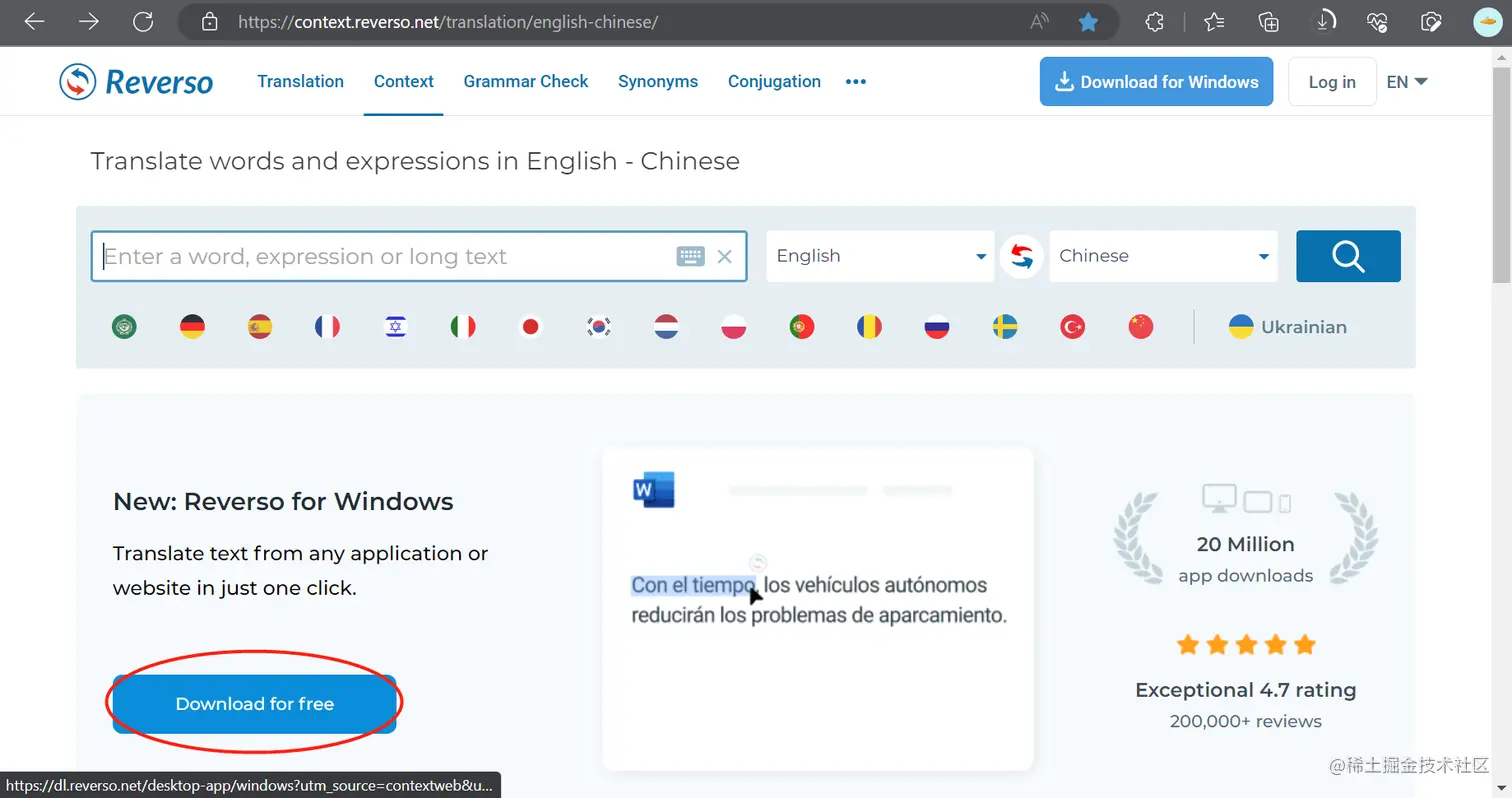This screenshot has height=798, width=1512.
Task: Open the Context tab
Action: [404, 82]
